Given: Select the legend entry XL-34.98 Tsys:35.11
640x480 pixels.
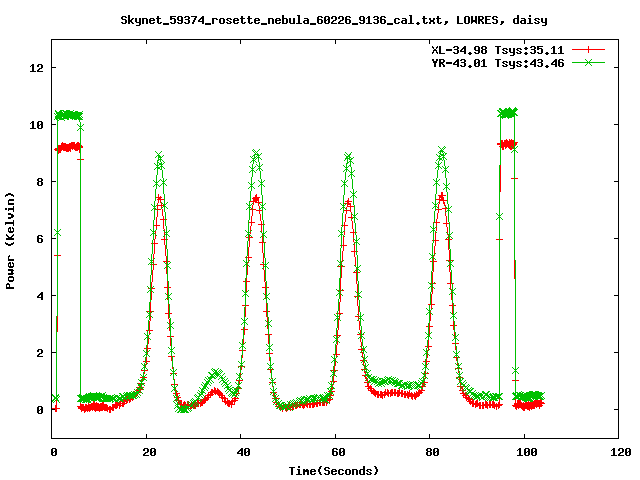Looking at the screenshot, I should pos(498,50).
